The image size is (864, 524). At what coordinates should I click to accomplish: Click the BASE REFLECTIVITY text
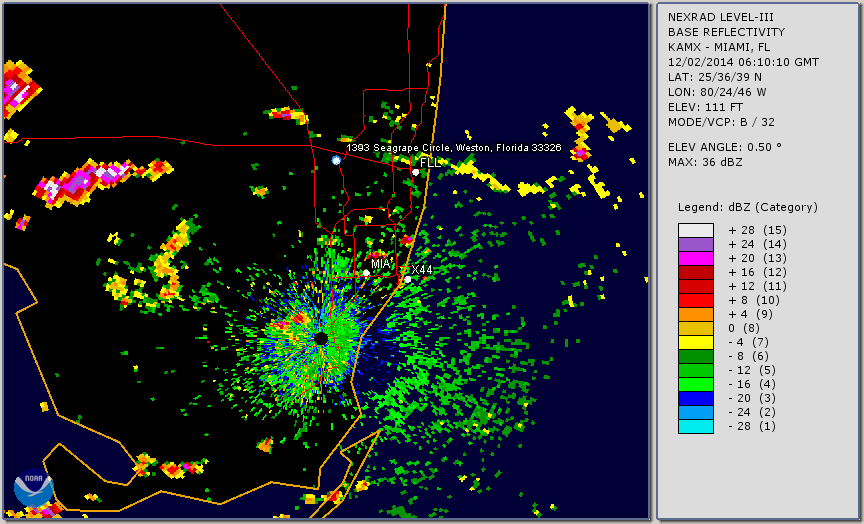point(726,33)
